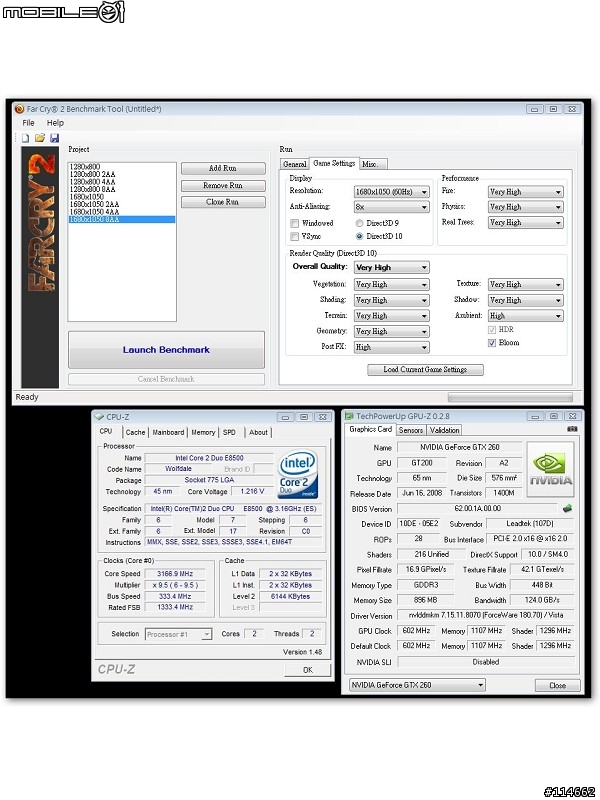This screenshot has height=800, width=600.
Task: Select the Direct3D 9 radio button
Action: pos(359,223)
